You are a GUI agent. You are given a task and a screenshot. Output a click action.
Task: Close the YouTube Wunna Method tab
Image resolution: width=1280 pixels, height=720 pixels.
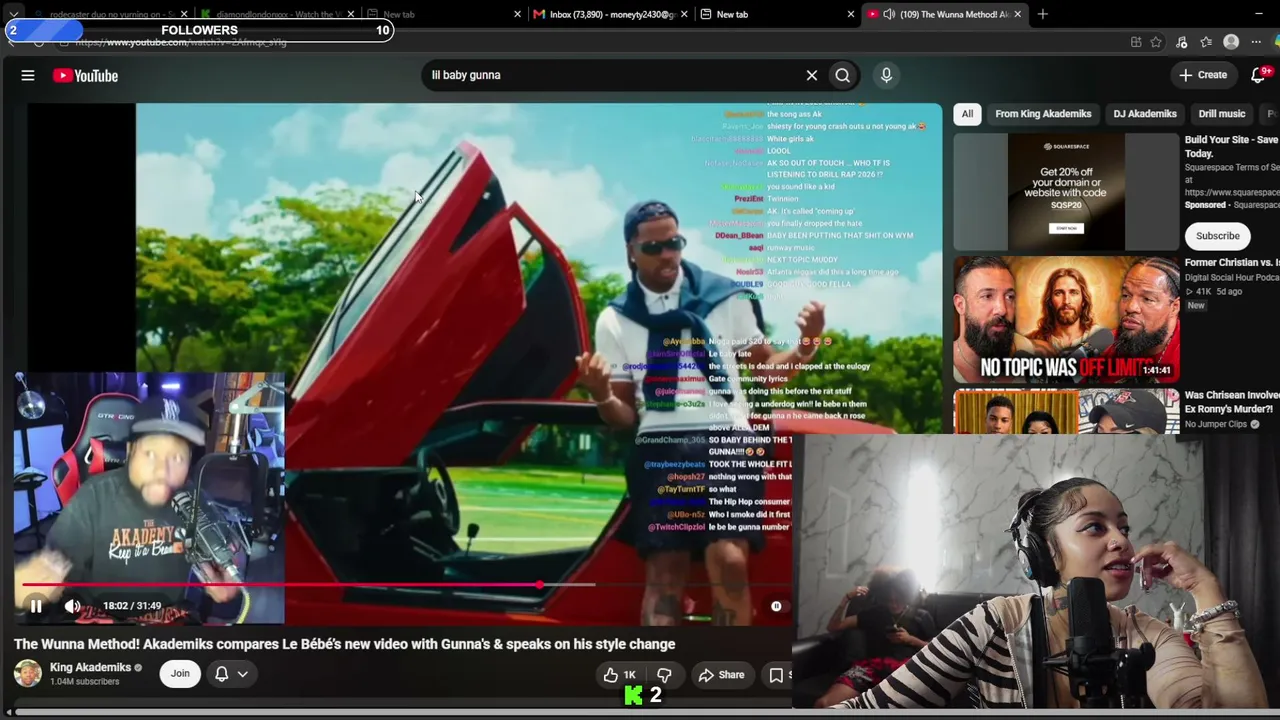click(x=1018, y=14)
